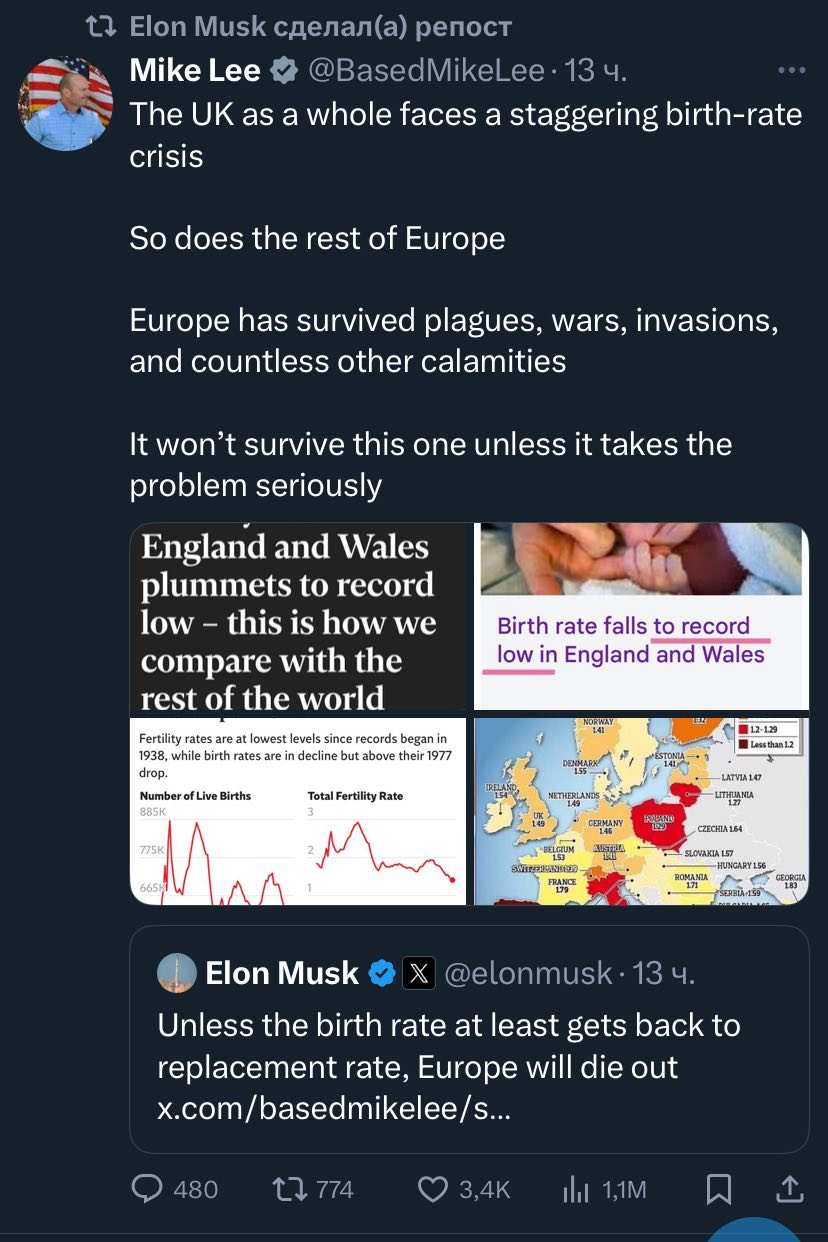Screen dimensions: 828x1242
Task: Open the England and Wales headline image
Action: 298,616
